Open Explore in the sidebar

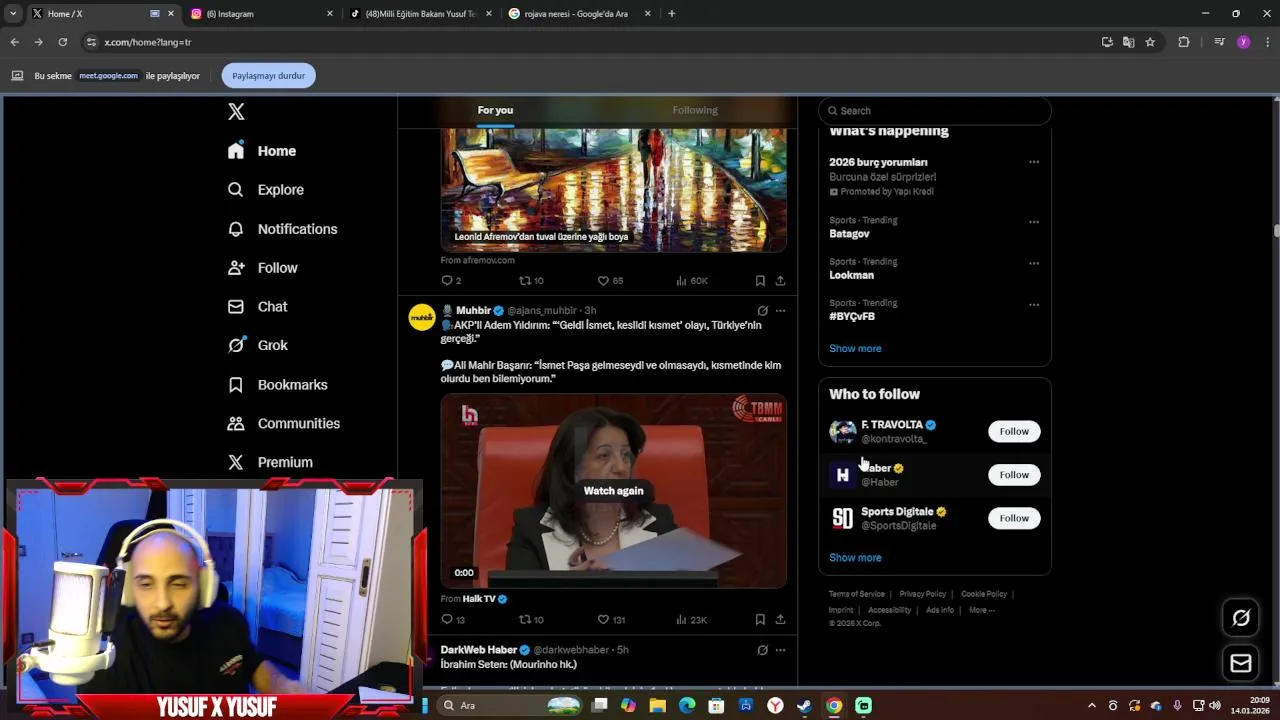tap(266, 190)
